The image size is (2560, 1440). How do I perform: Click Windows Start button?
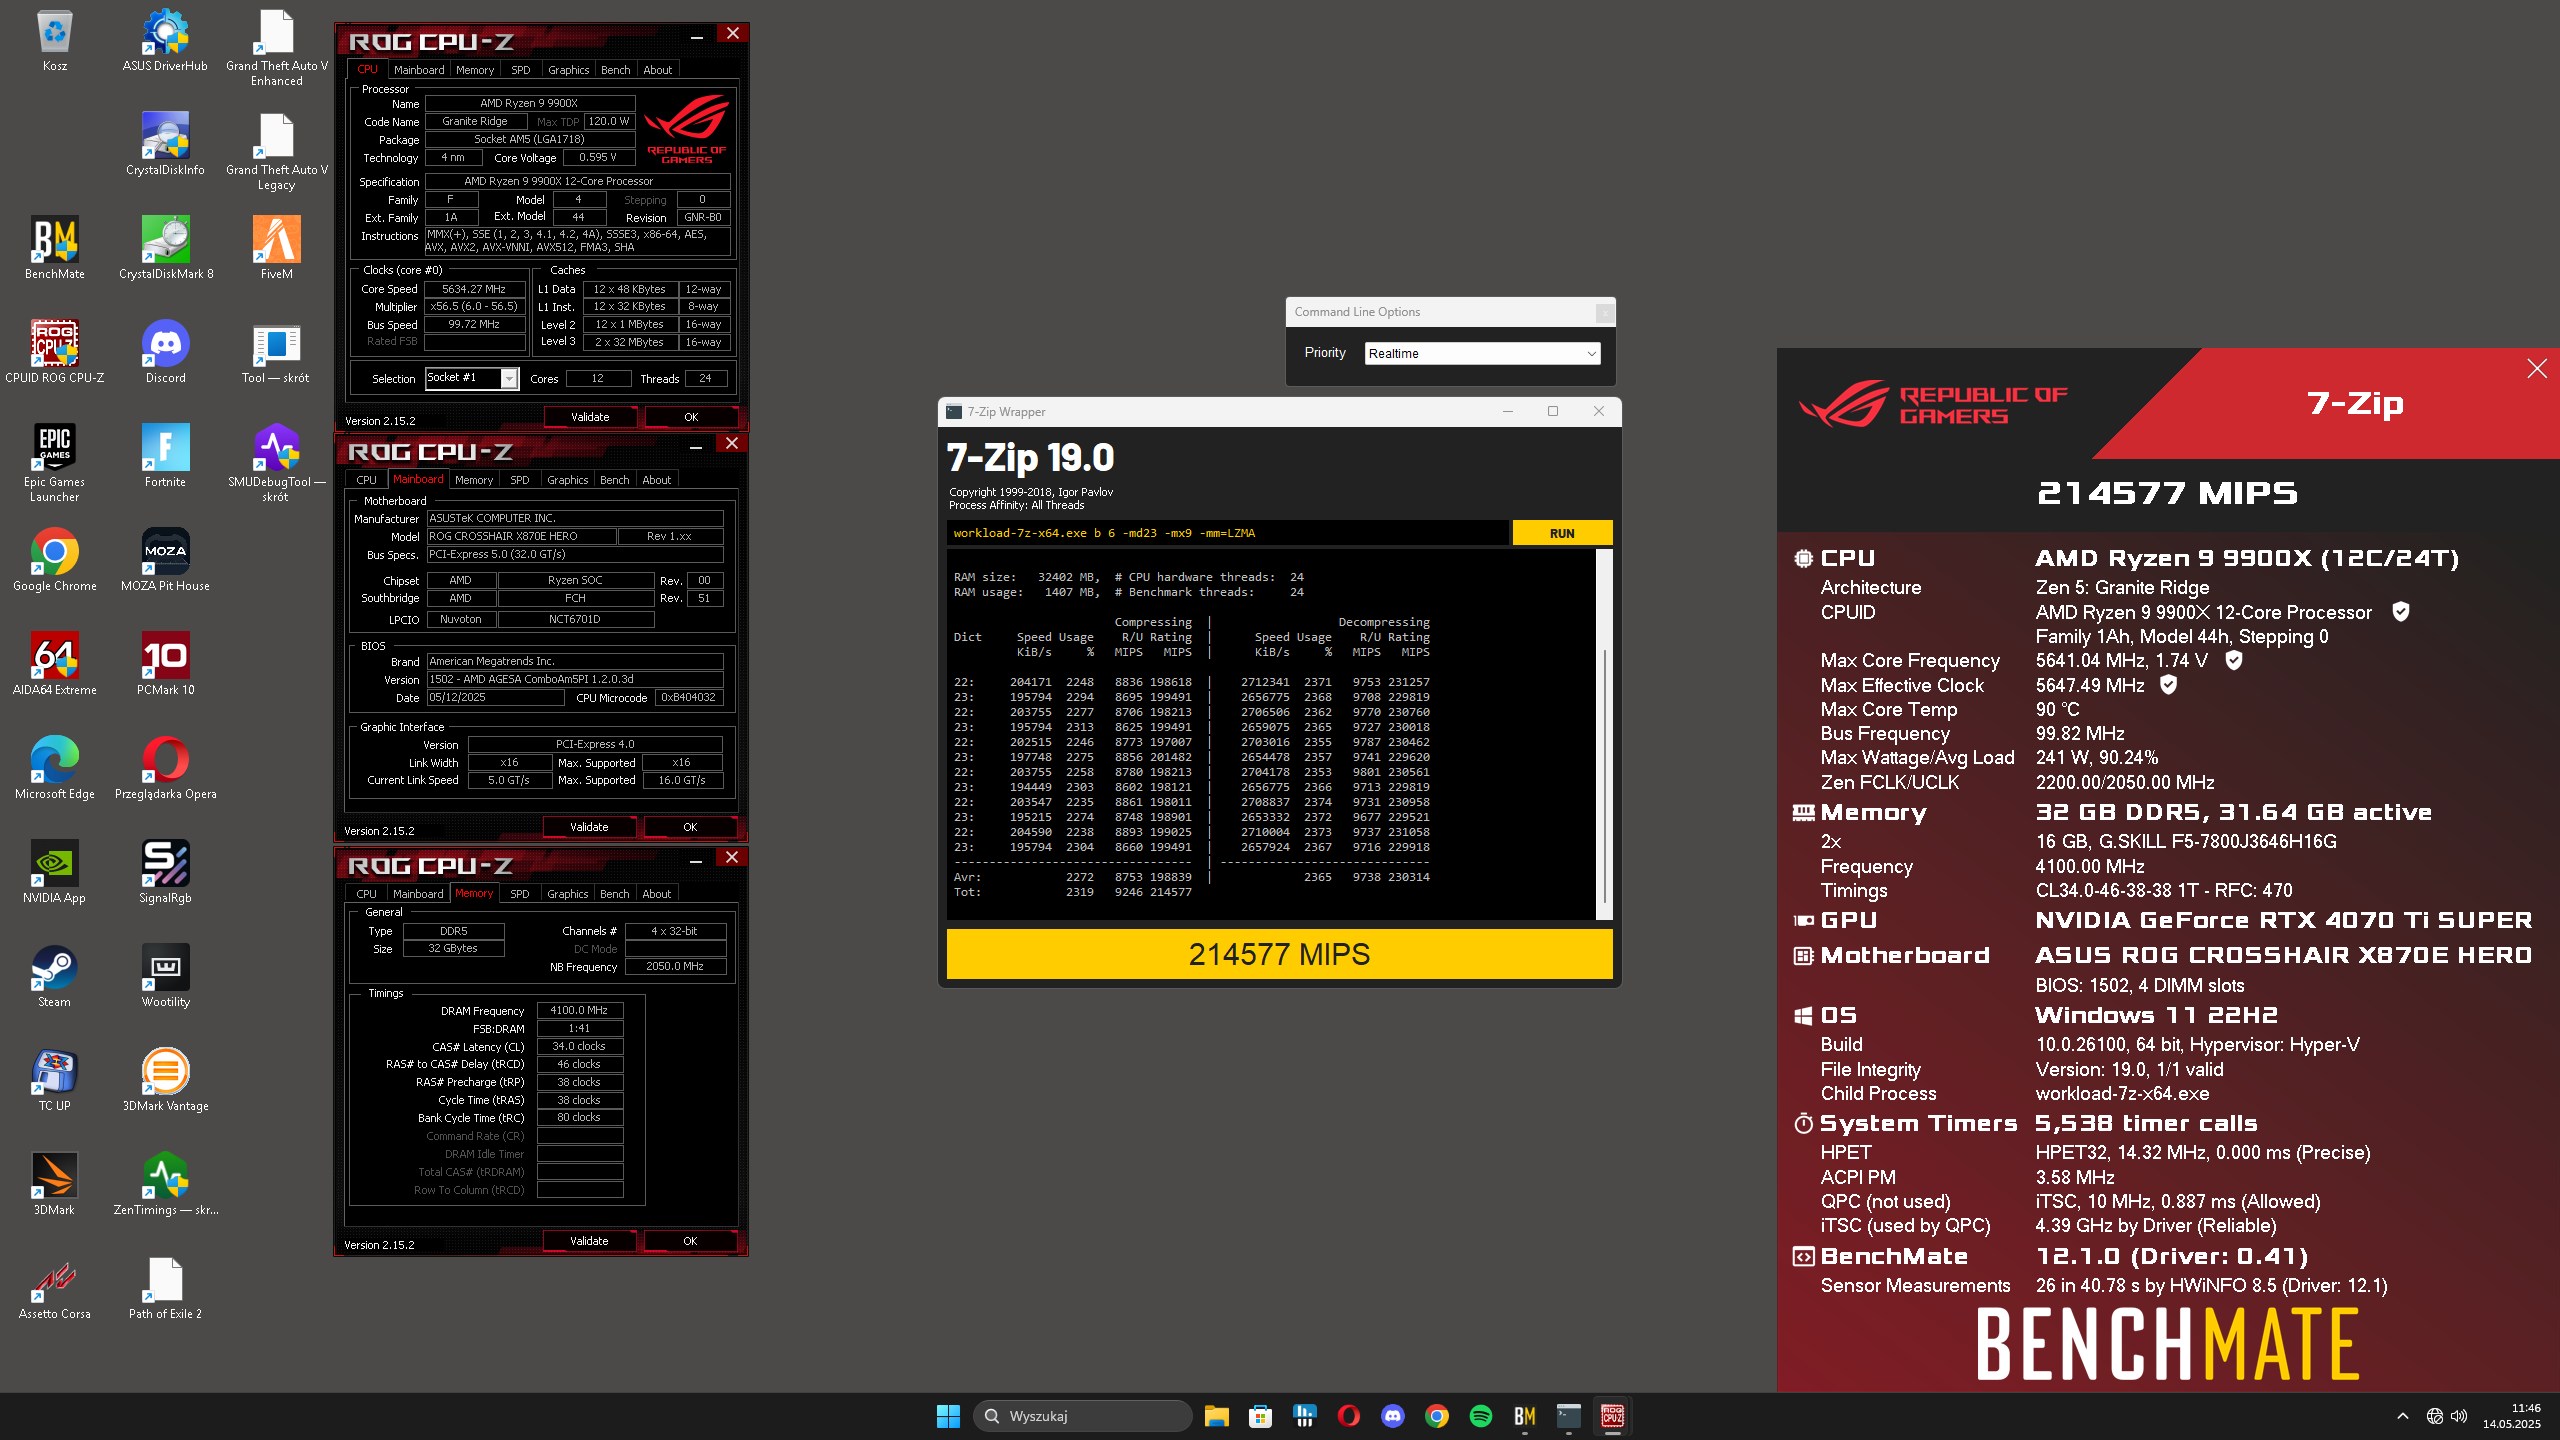point(948,1416)
